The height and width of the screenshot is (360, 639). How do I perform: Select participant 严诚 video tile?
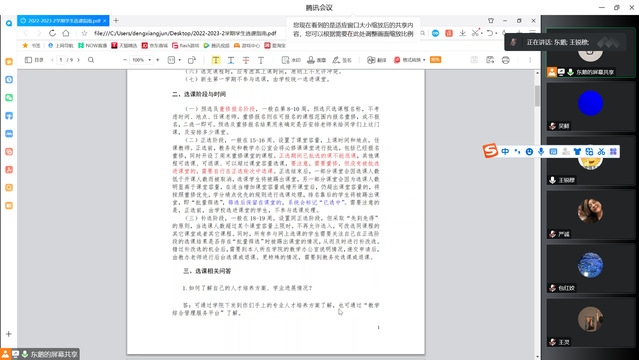pos(591,215)
